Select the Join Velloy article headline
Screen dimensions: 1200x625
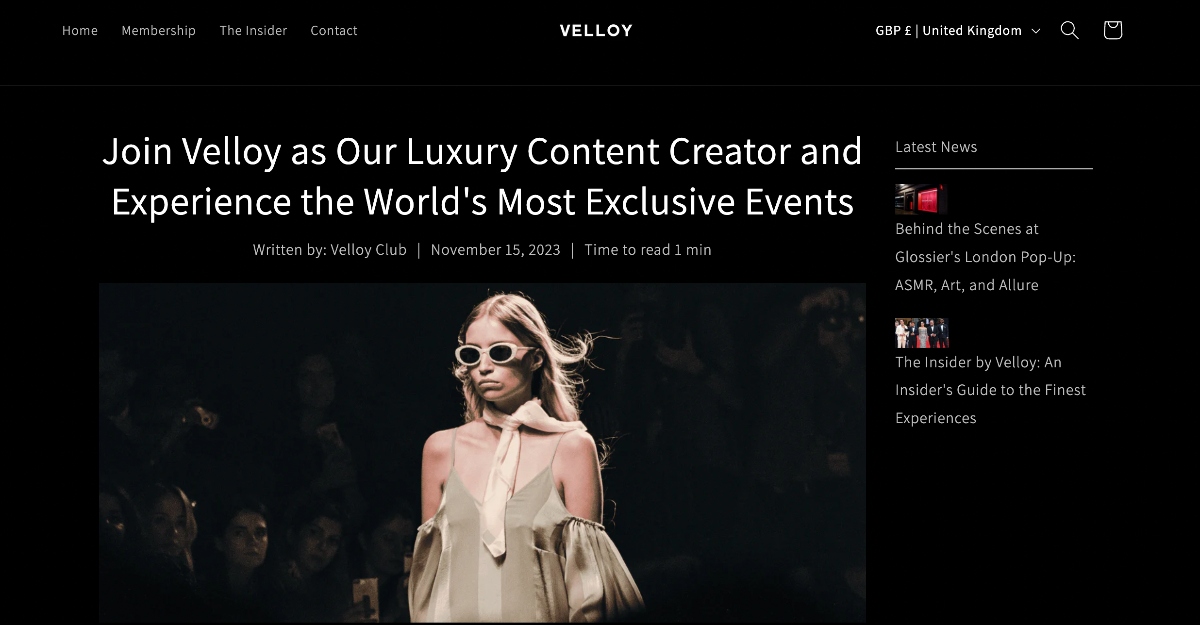pyautogui.click(x=482, y=176)
